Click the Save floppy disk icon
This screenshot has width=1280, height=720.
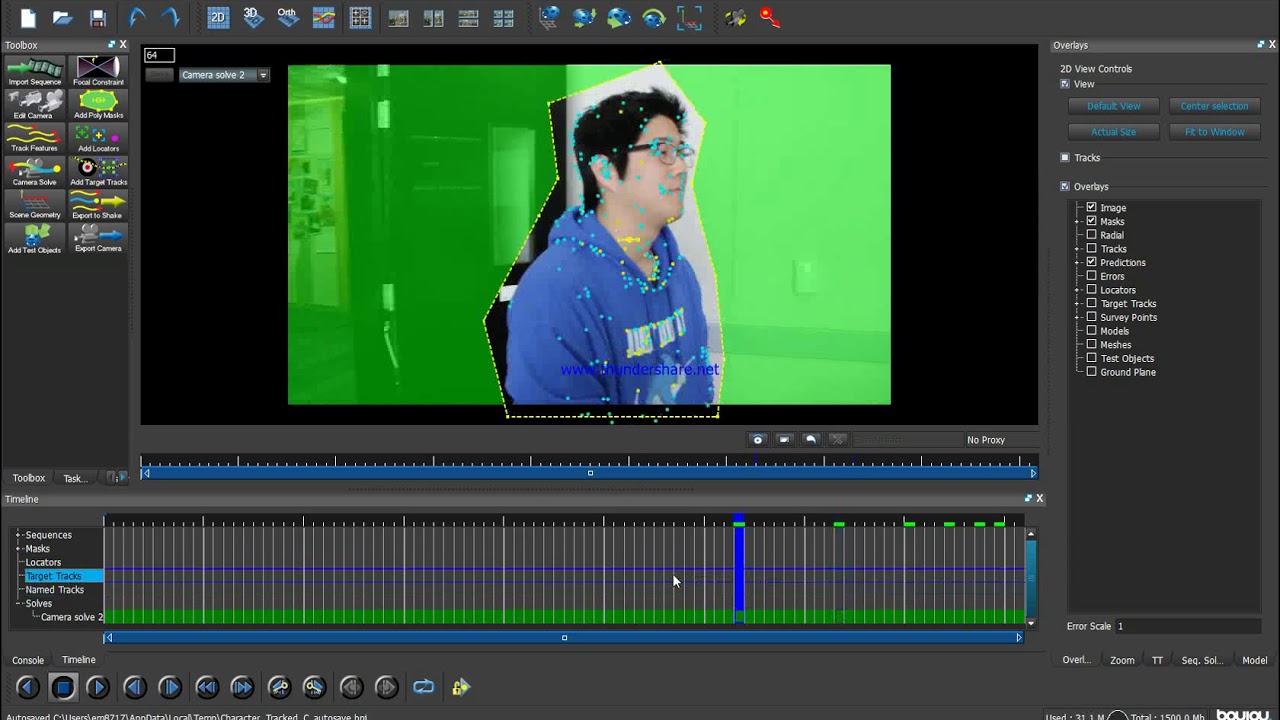tap(97, 17)
